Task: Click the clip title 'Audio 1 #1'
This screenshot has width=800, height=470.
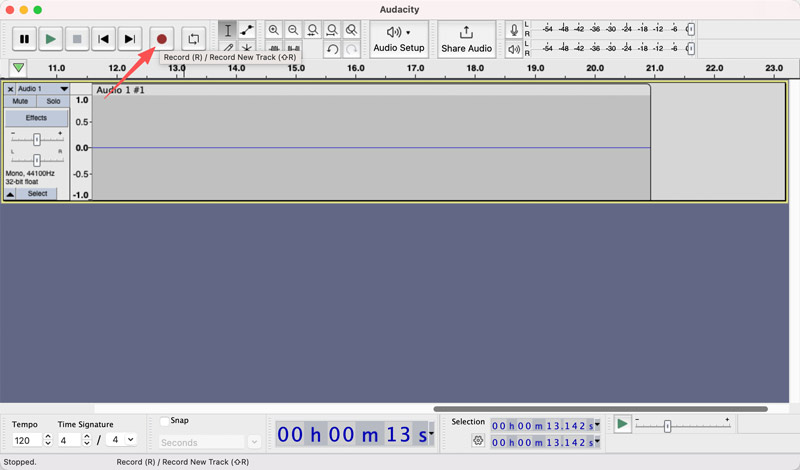Action: coord(120,90)
